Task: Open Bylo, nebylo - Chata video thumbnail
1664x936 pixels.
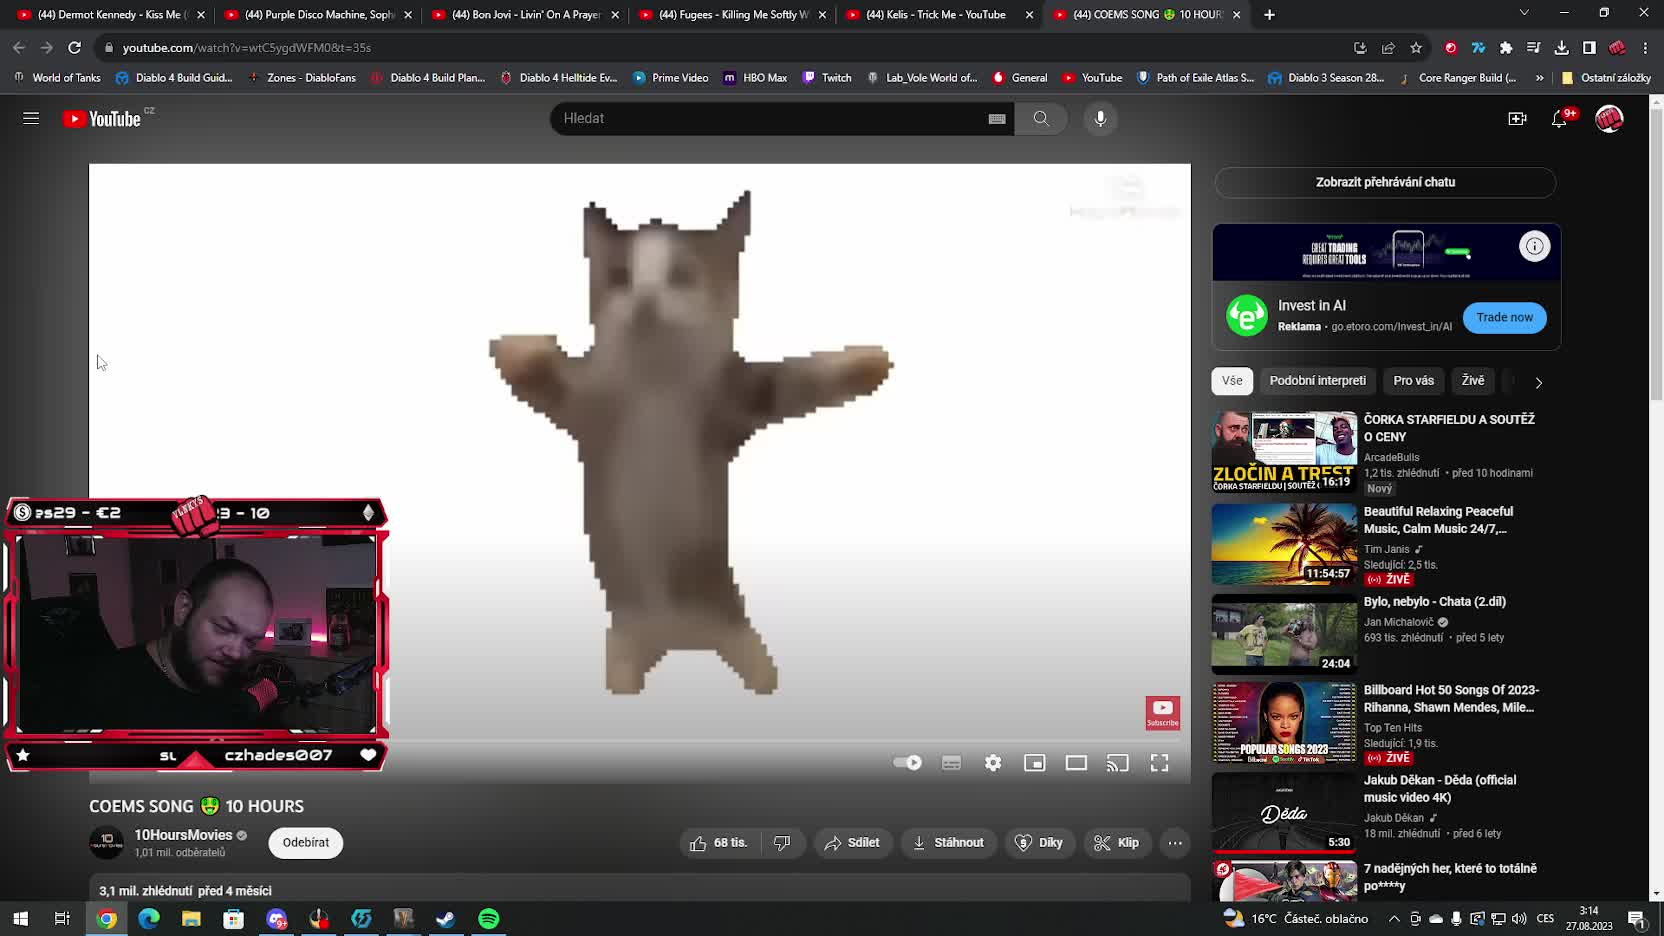Action: pos(1284,634)
